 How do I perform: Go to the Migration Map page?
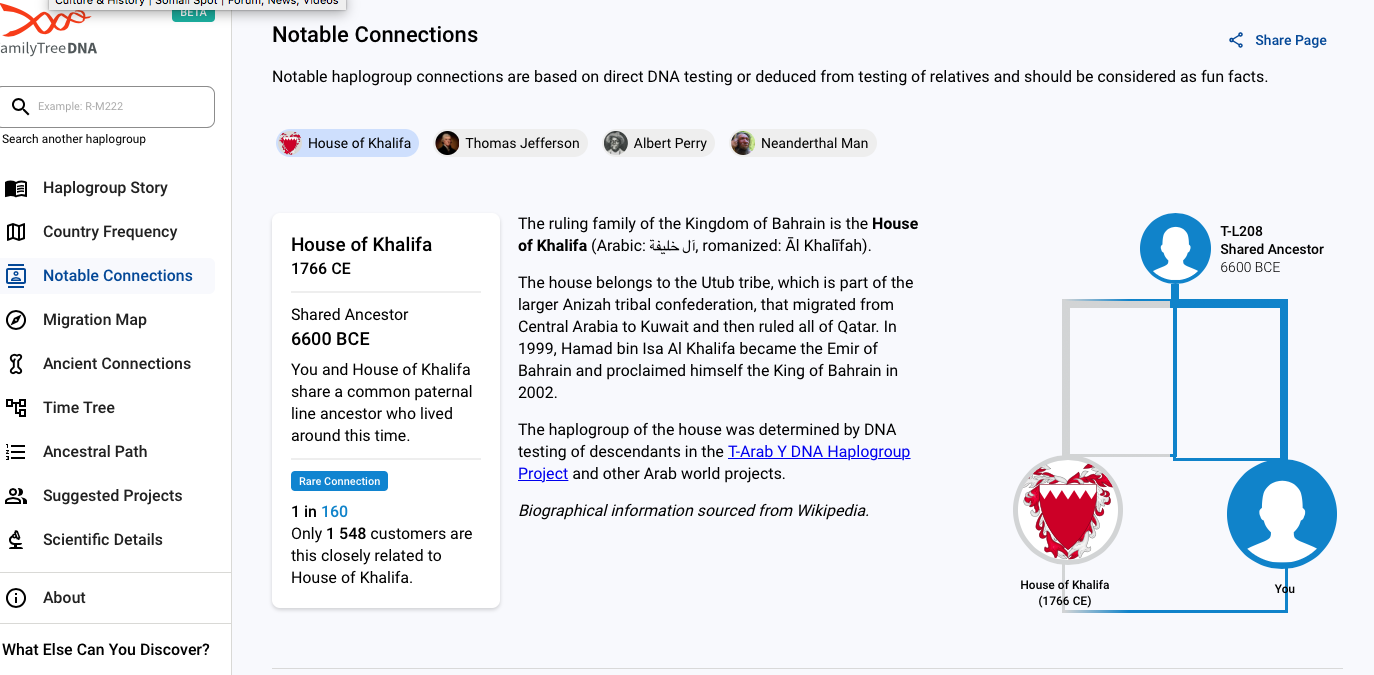click(95, 320)
